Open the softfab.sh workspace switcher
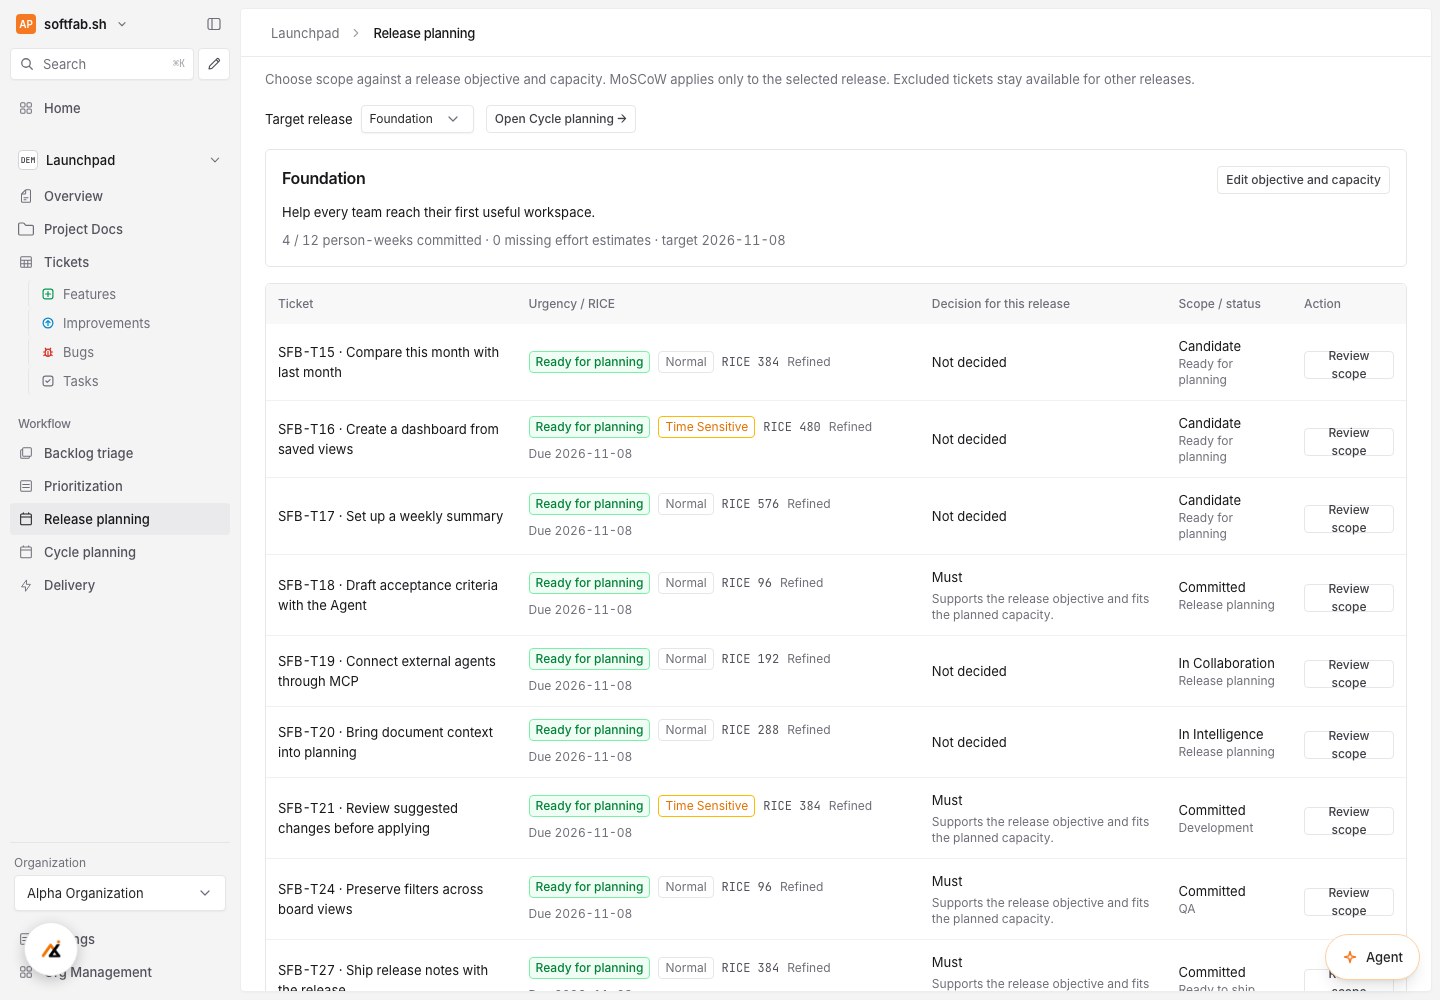Screen dimensions: 1440x1000 pyautogui.click(x=72, y=24)
